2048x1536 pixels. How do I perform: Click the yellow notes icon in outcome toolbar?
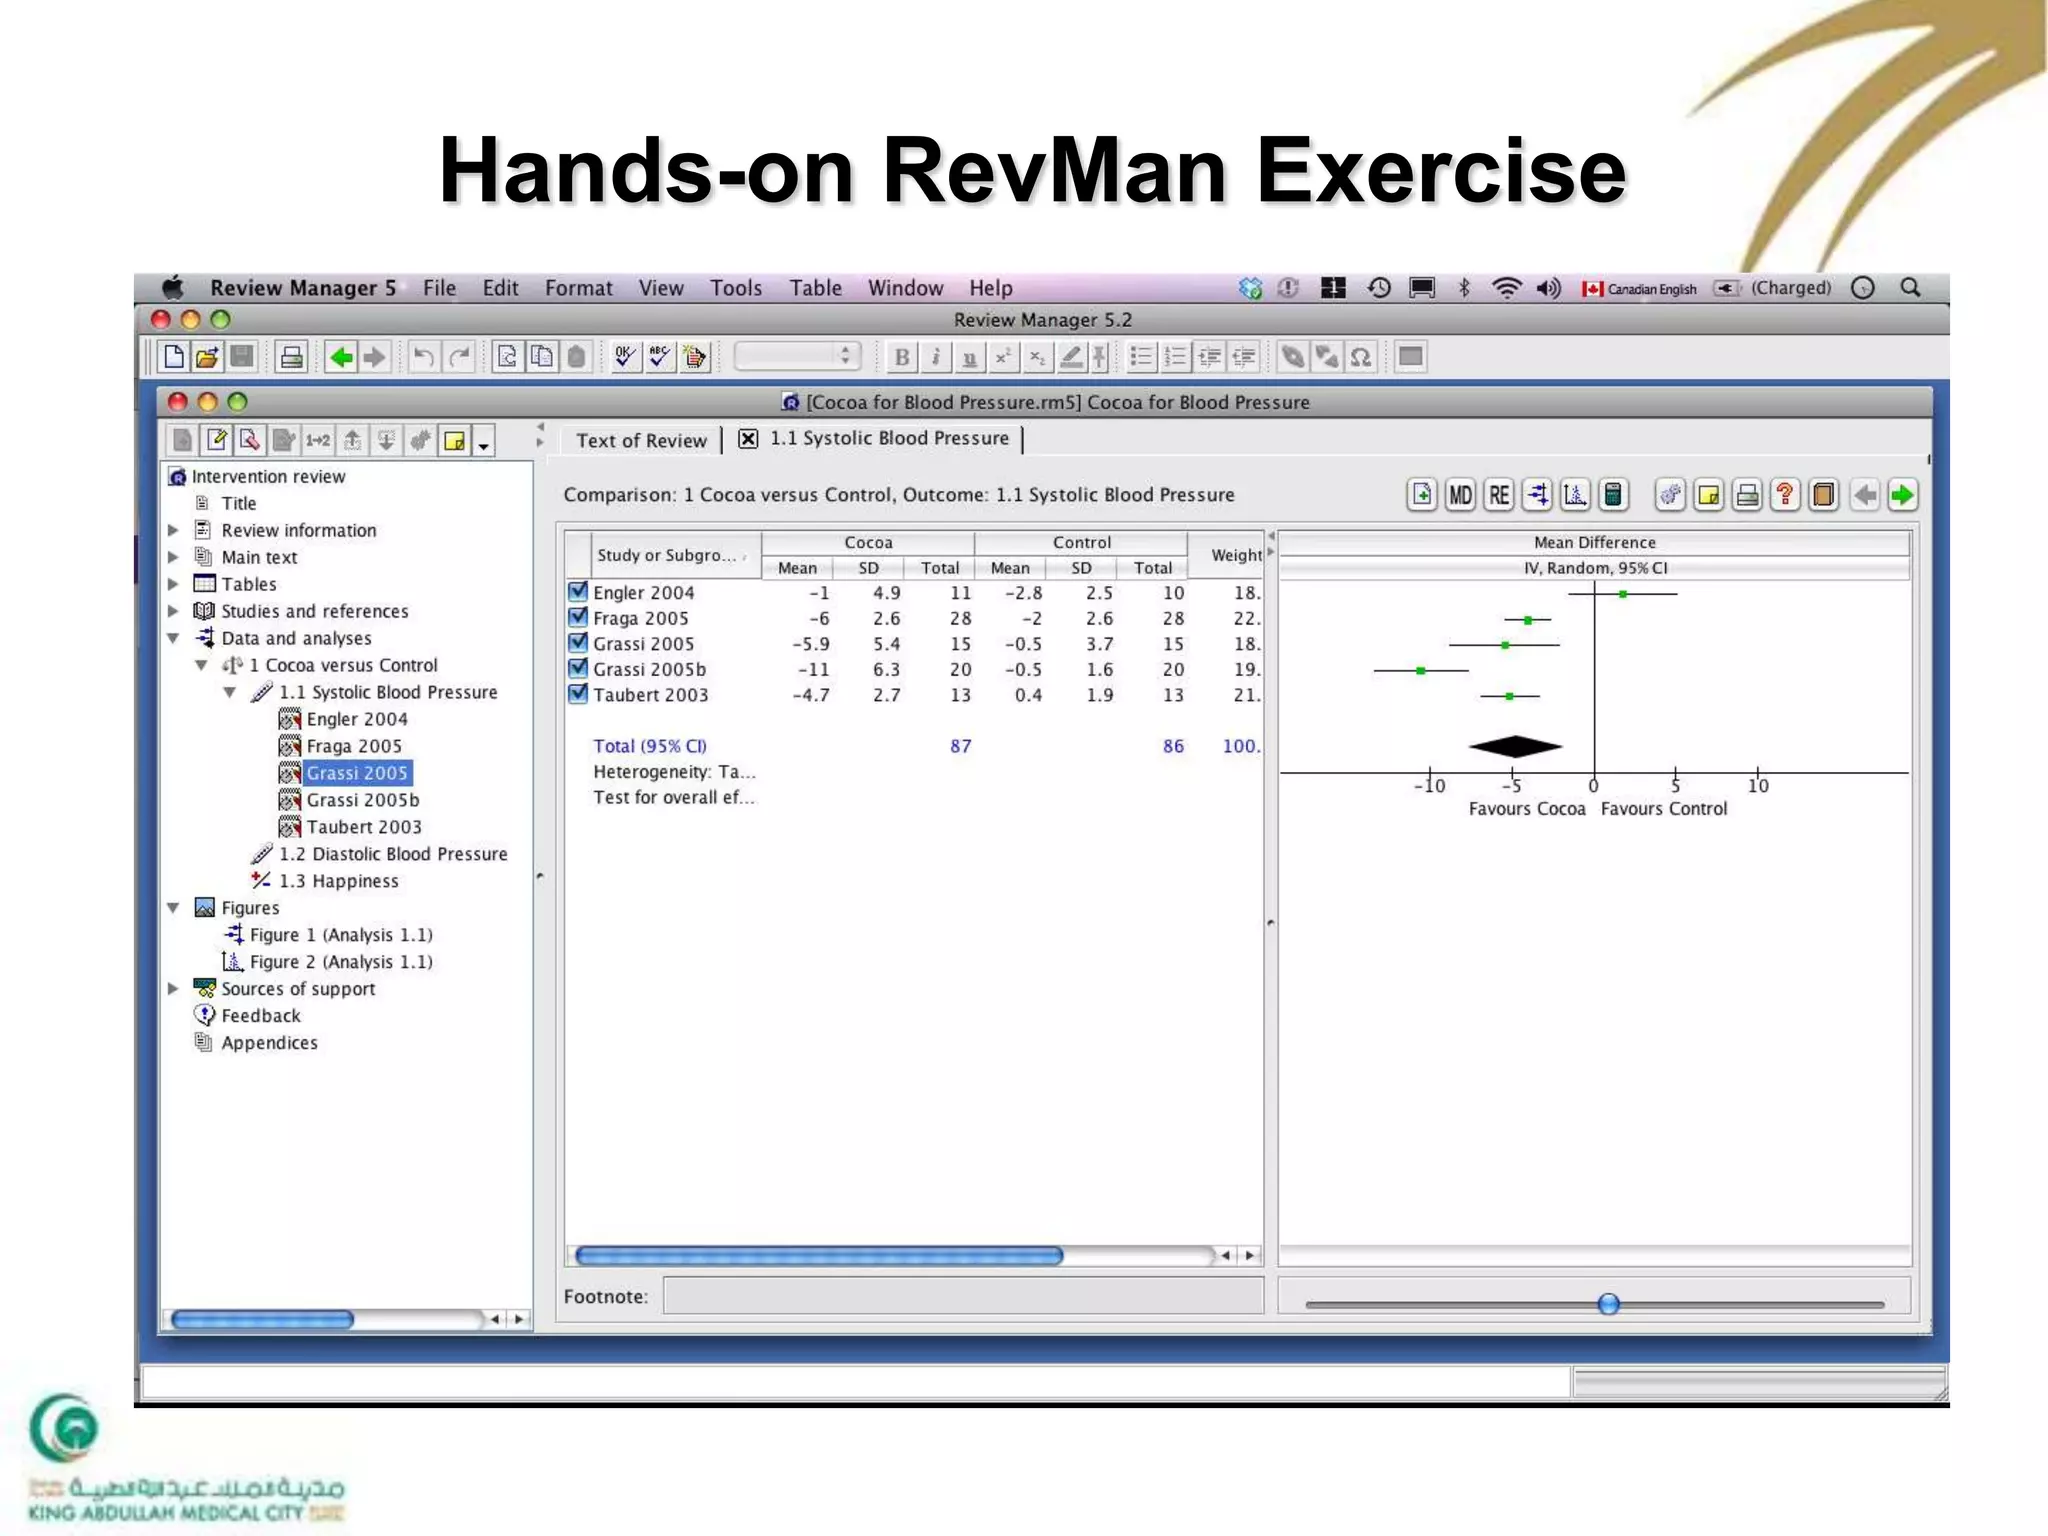coord(1709,495)
